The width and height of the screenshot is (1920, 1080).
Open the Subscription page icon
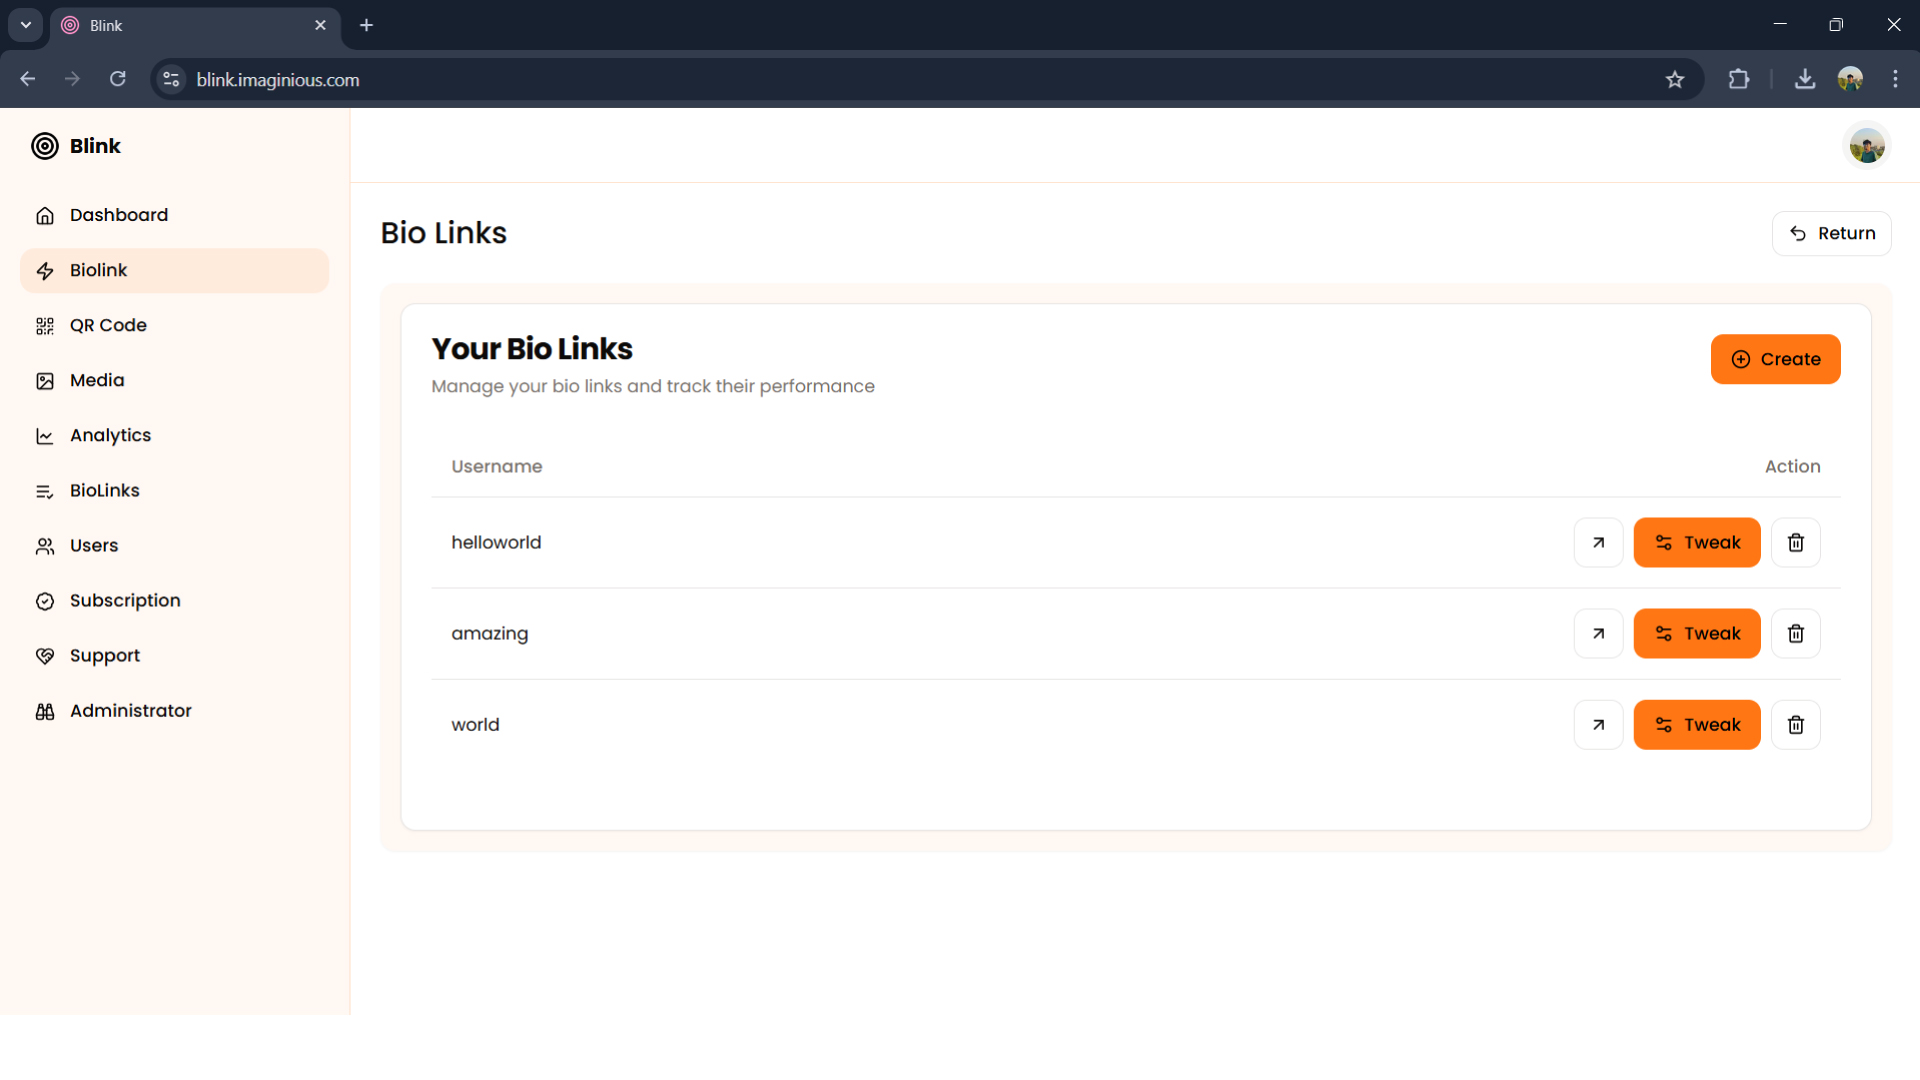tap(45, 601)
